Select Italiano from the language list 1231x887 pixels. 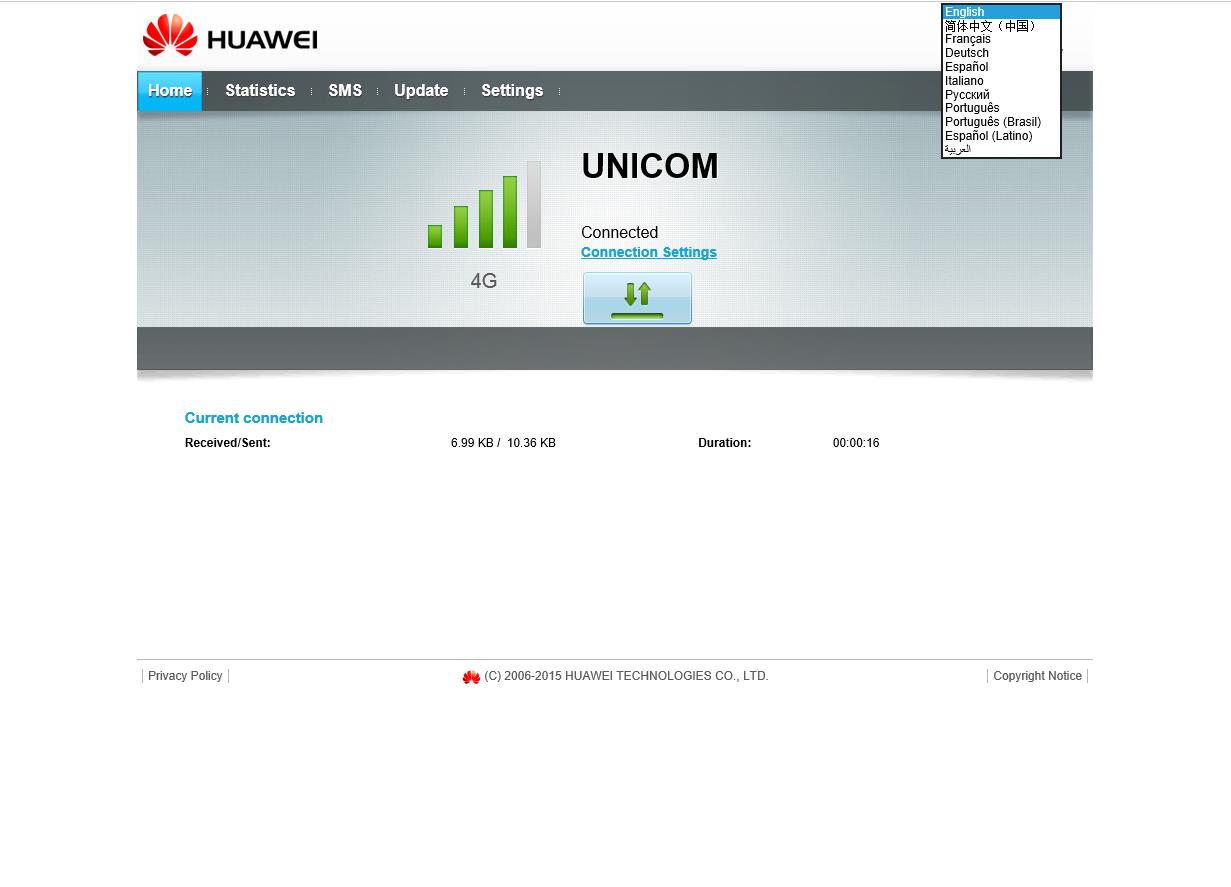[1001, 81]
